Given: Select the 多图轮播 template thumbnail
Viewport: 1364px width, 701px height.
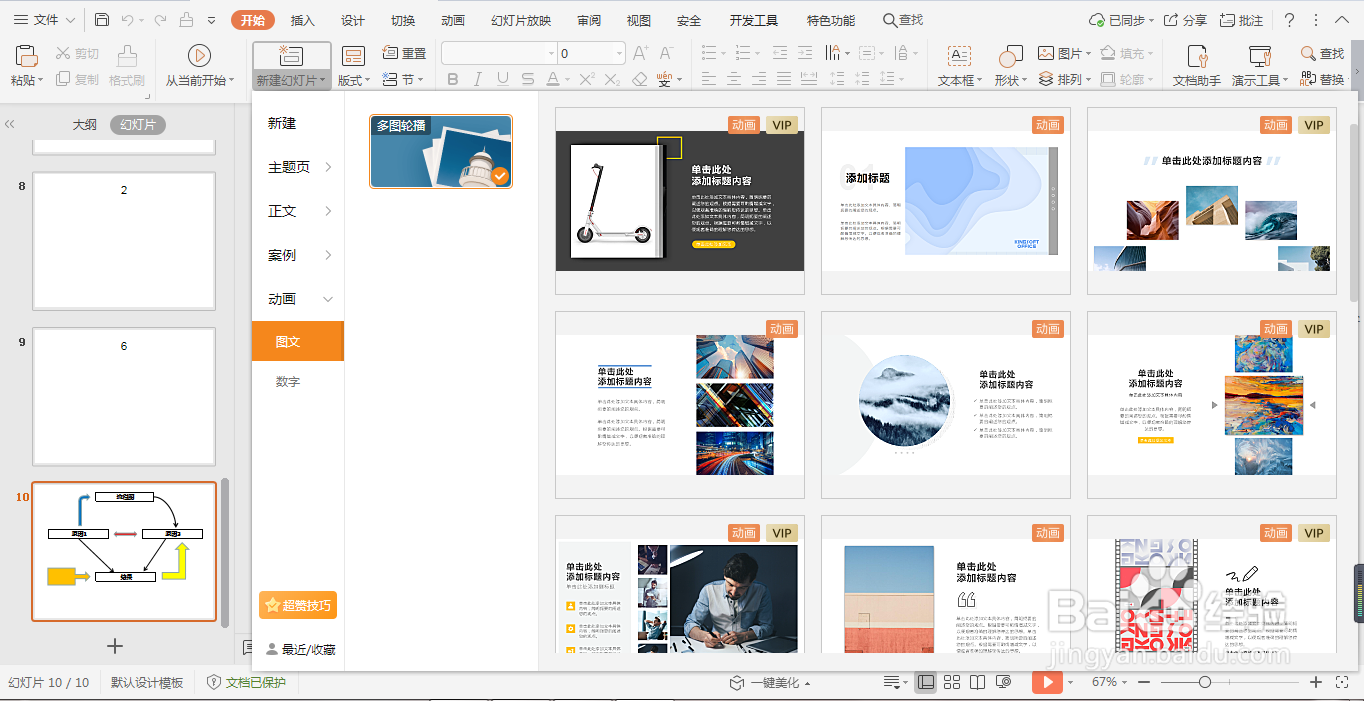Looking at the screenshot, I should pyautogui.click(x=440, y=153).
